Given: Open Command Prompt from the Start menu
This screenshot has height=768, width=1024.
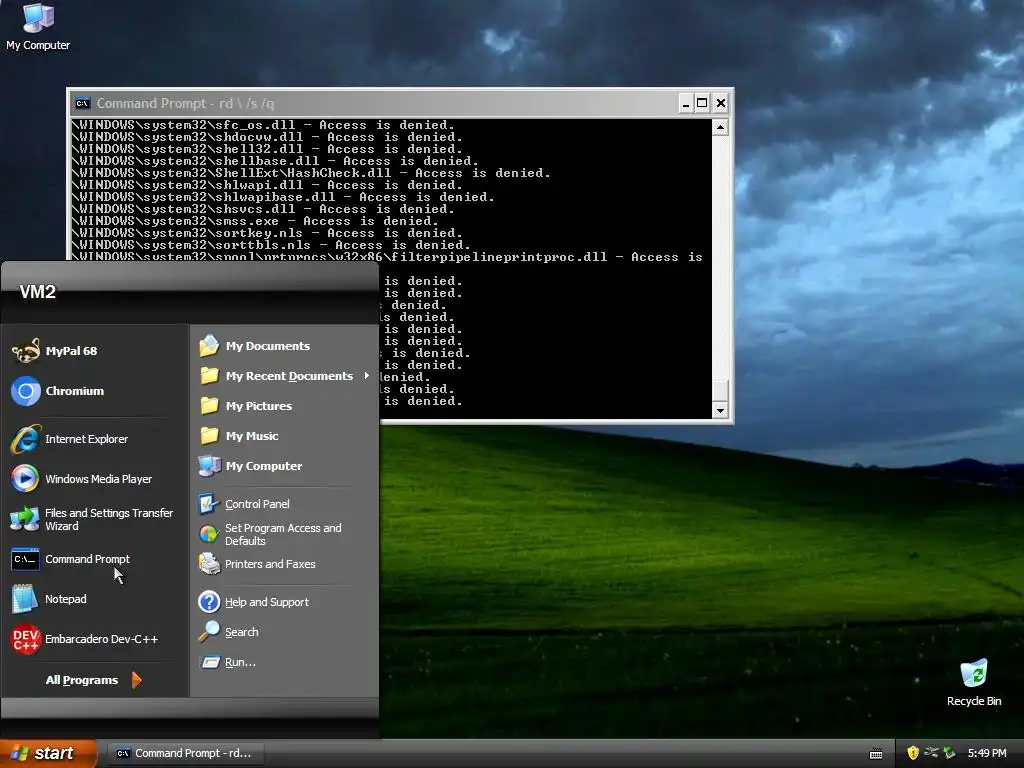Looking at the screenshot, I should coord(71,559).
